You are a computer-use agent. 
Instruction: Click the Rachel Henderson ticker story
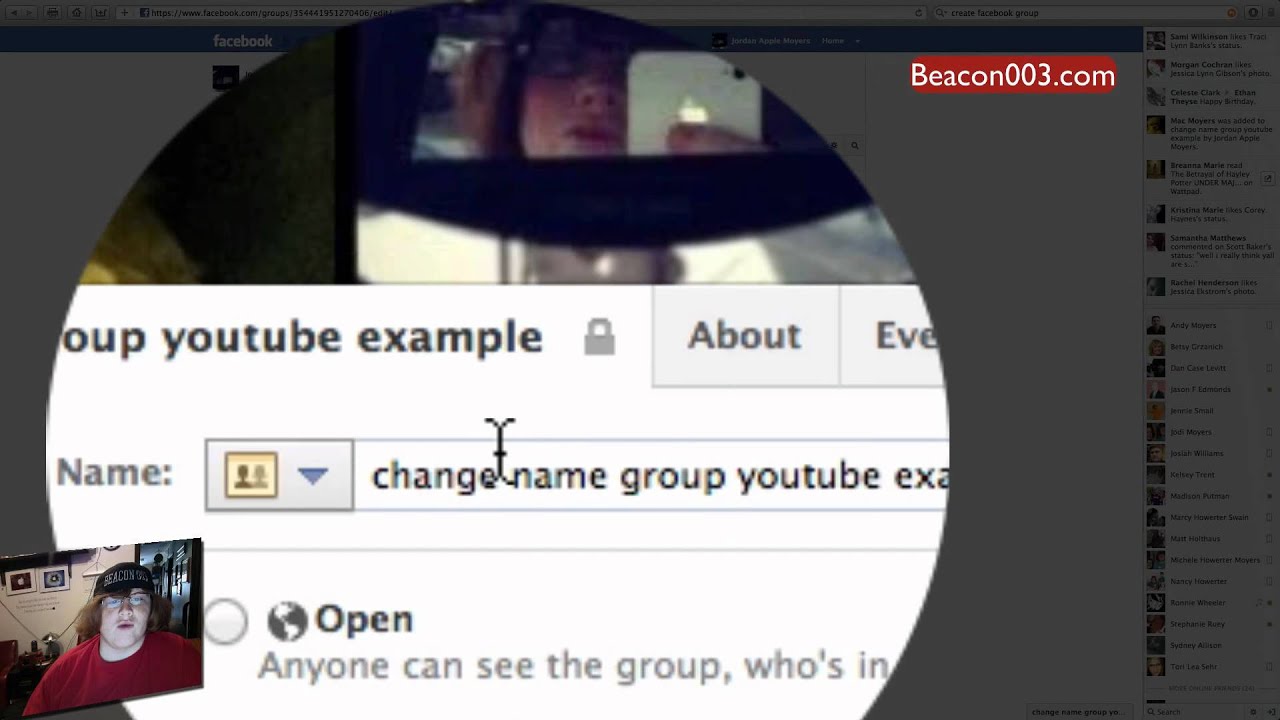click(1211, 287)
